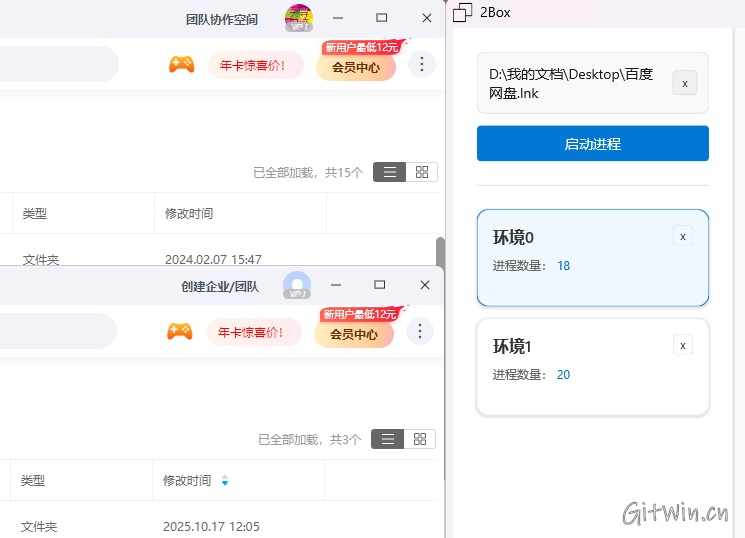This screenshot has width=745, height=538.
Task: Click the game controller icon in upper window
Action: pyautogui.click(x=181, y=65)
